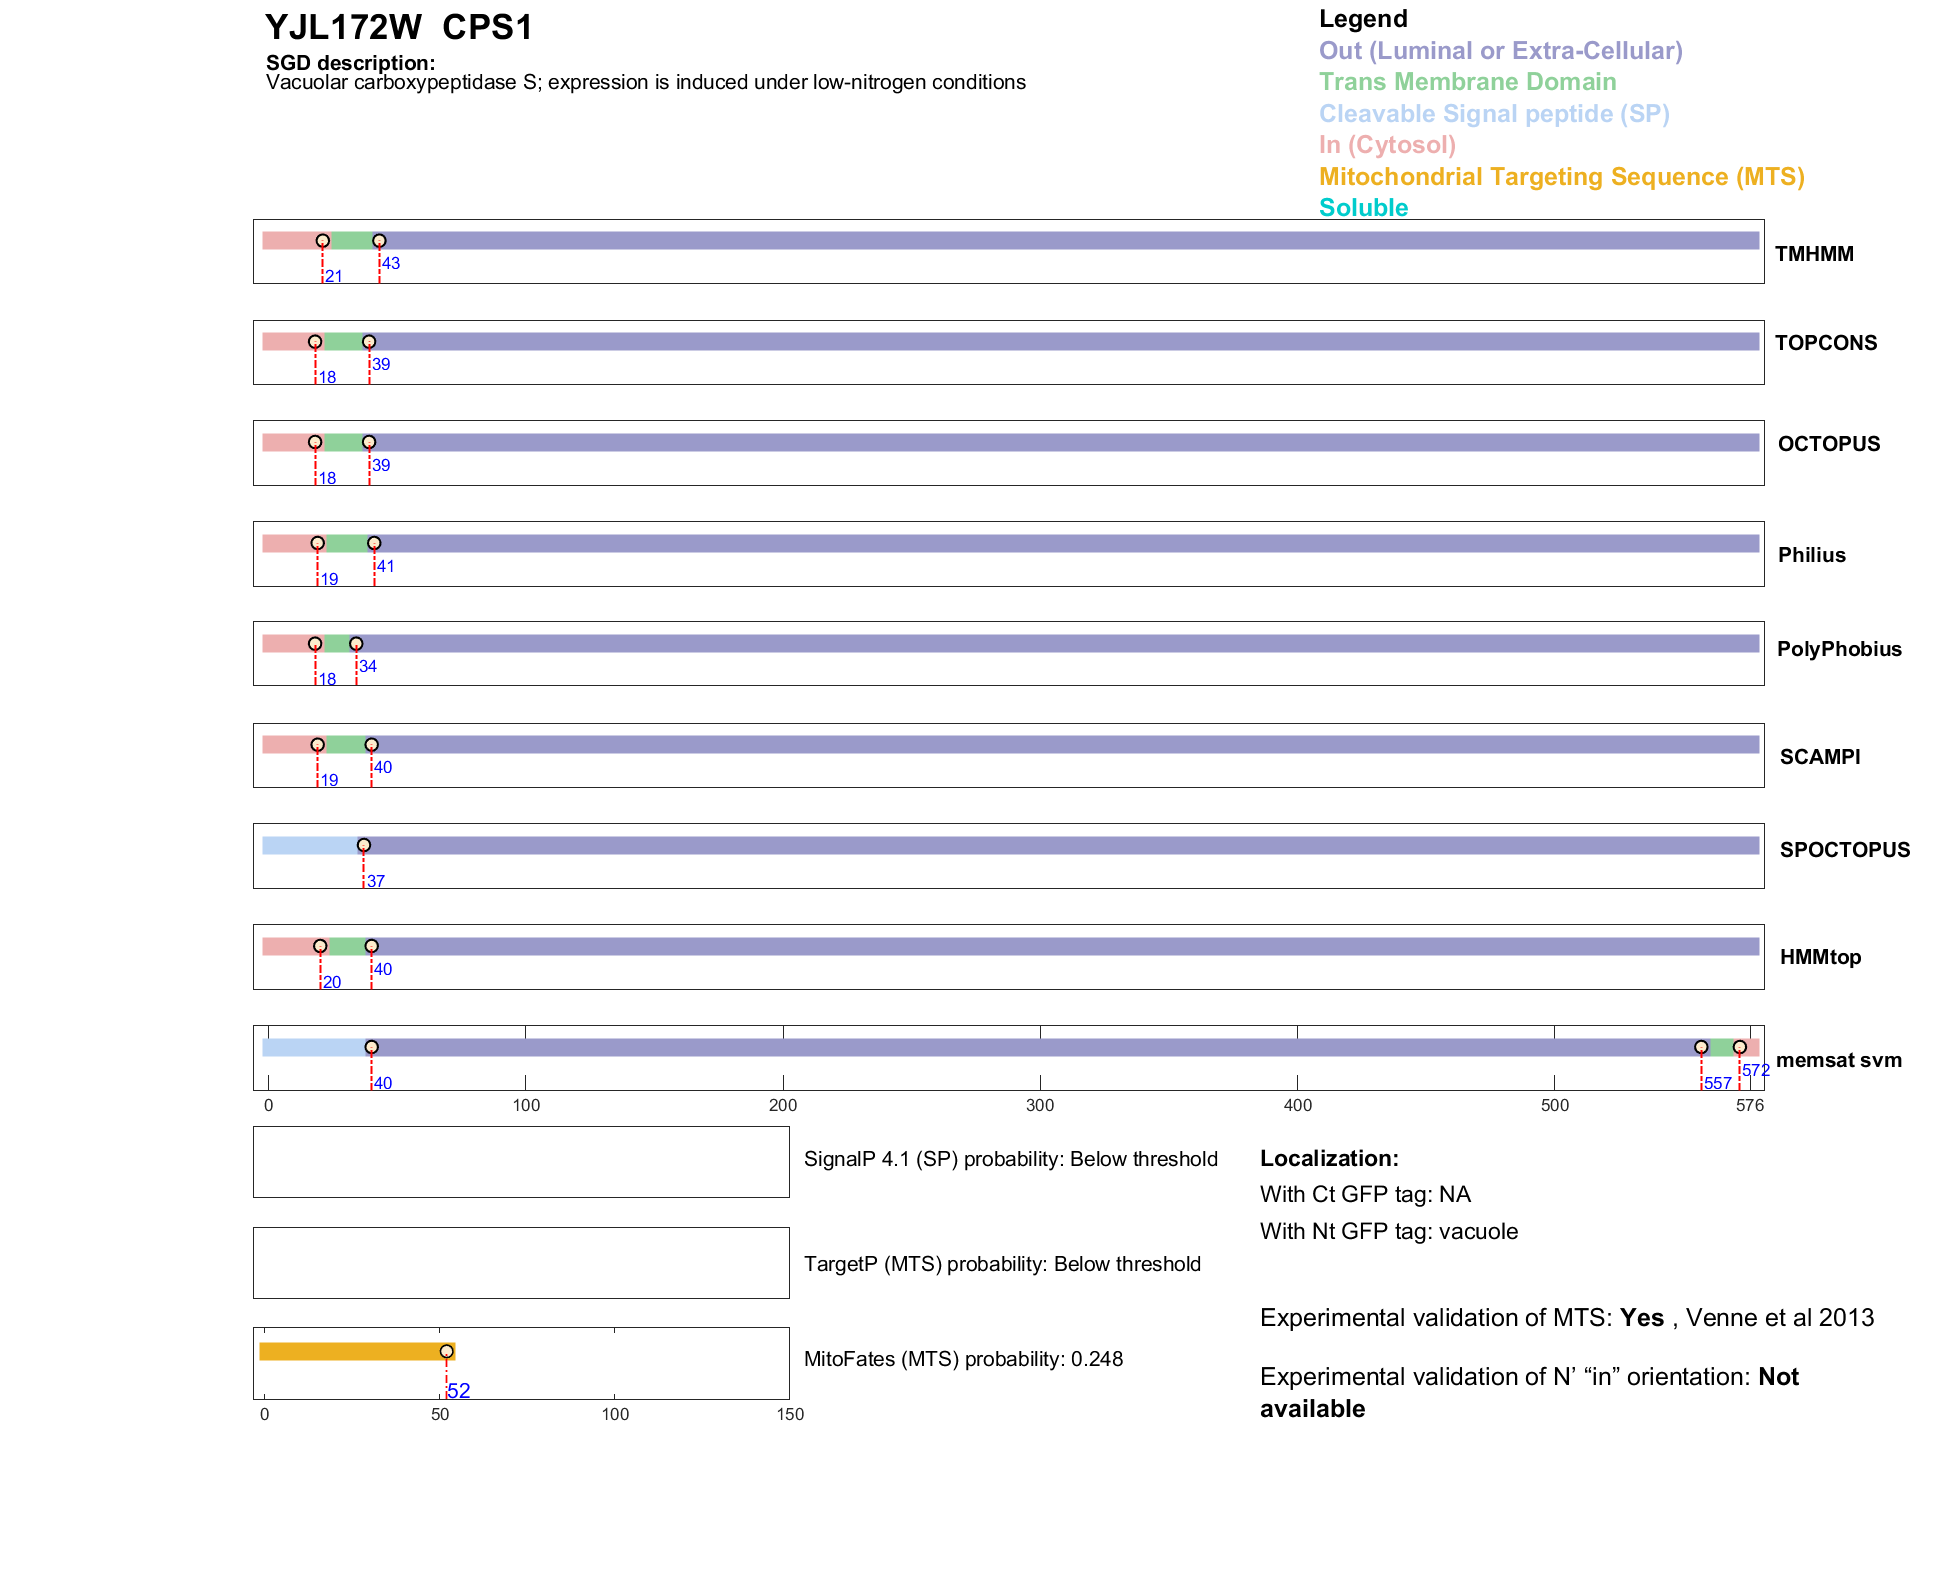The image size is (1950, 1573).
Task: Click the HMMtop predictor label
Action: tap(1820, 957)
